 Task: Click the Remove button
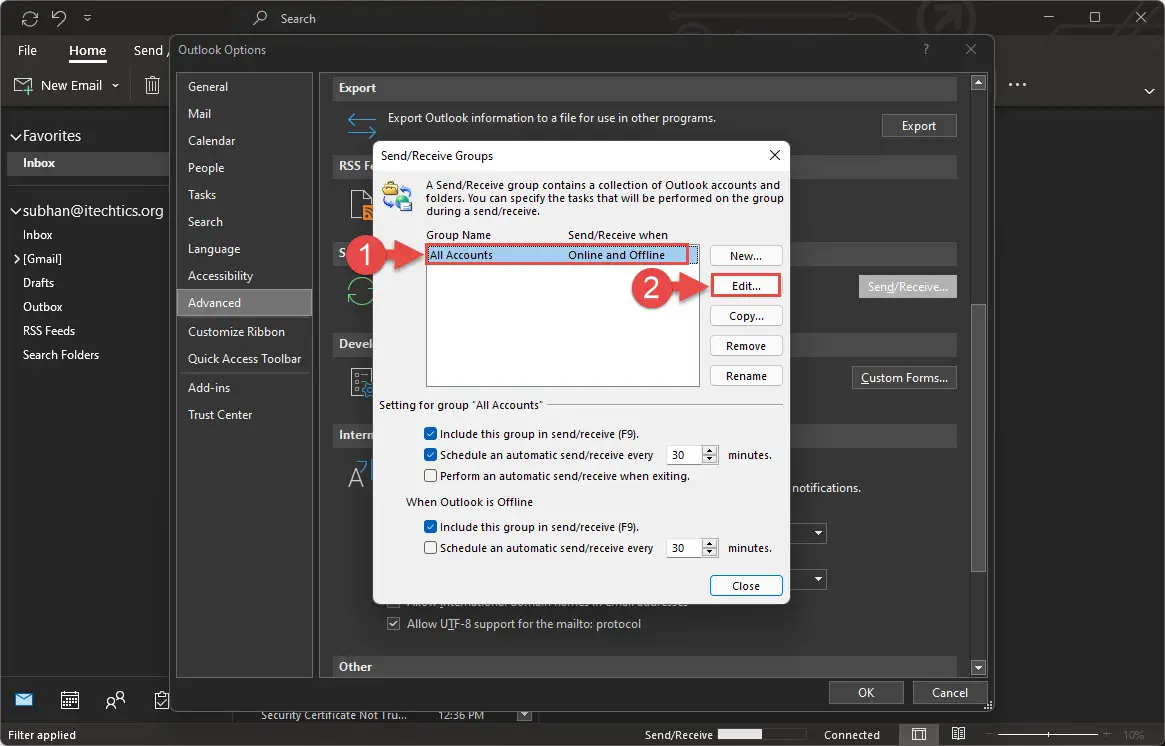click(x=746, y=346)
